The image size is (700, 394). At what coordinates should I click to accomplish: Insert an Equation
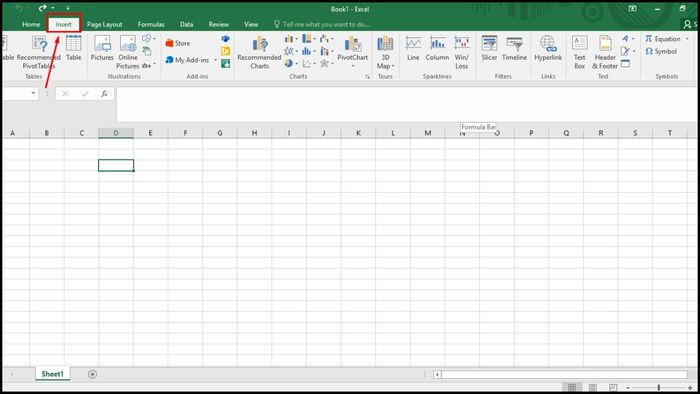point(662,39)
